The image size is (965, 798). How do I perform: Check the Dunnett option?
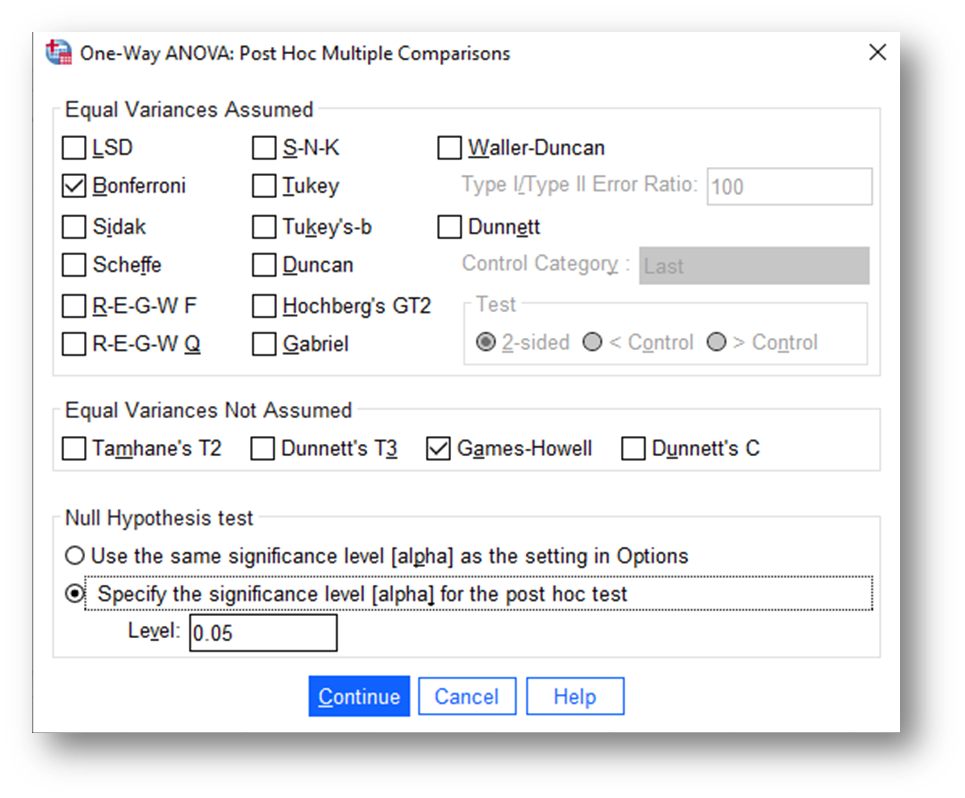click(x=449, y=226)
